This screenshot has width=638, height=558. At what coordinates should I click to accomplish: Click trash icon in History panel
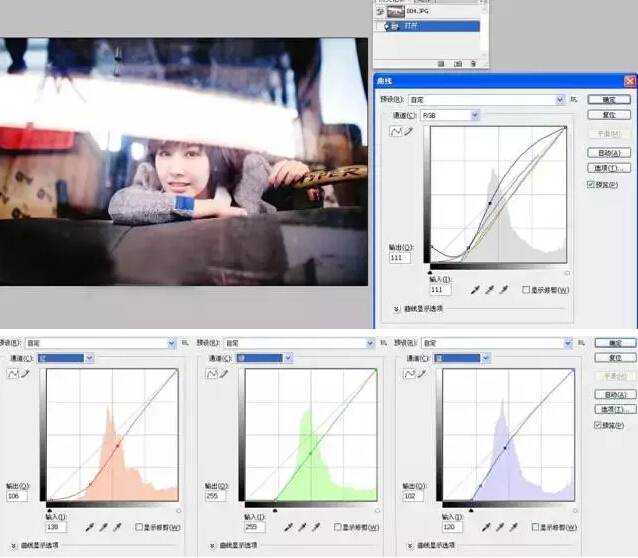point(473,64)
